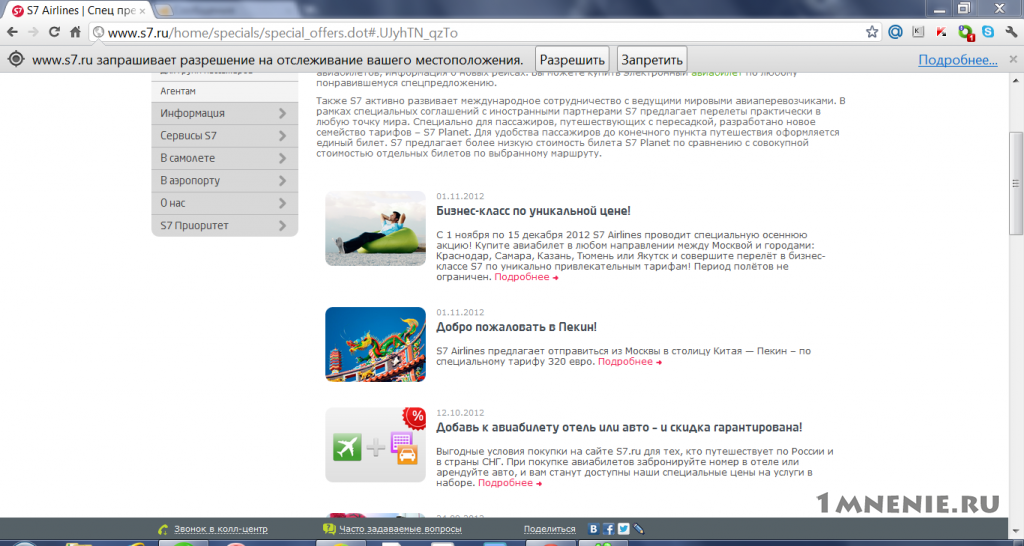This screenshot has height=546, width=1024.
Task: Select S7 Приоритет label in the sidebar
Action: point(195,225)
